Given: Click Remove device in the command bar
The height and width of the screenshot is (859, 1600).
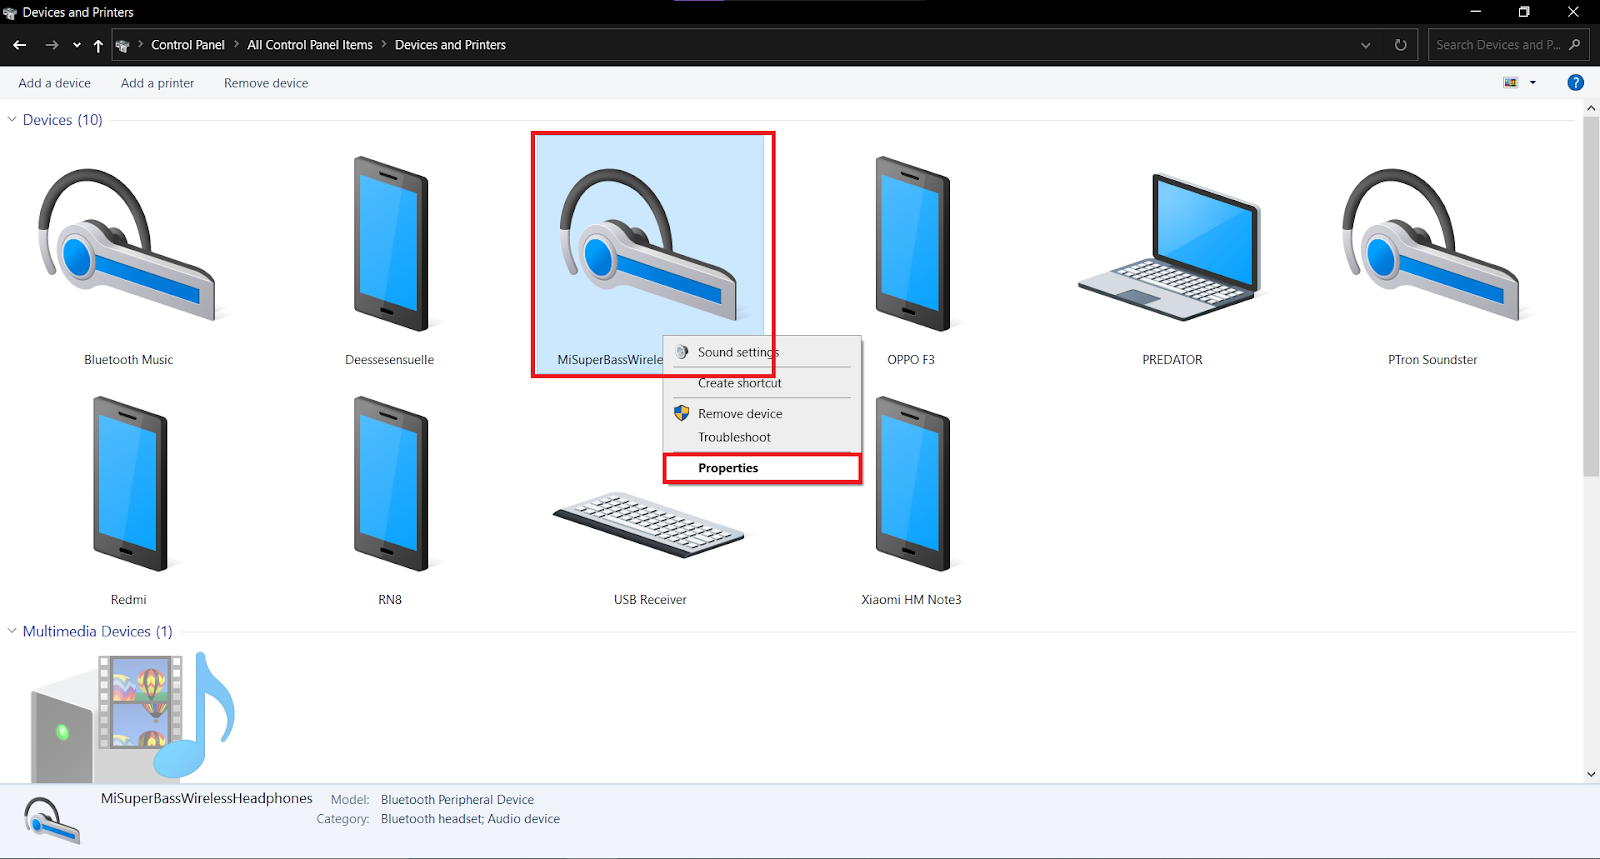Looking at the screenshot, I should pos(266,83).
